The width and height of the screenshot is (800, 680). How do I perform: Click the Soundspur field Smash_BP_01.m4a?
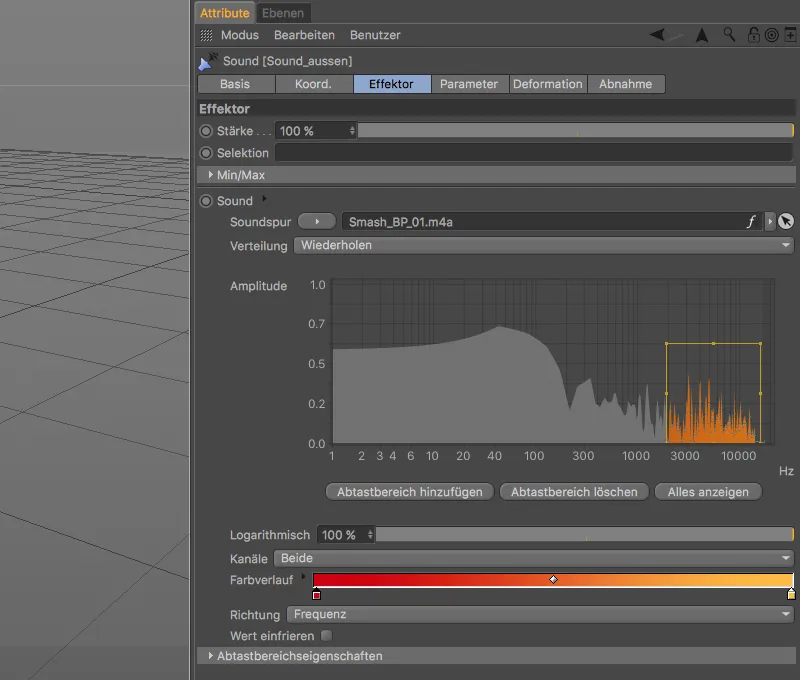point(552,221)
